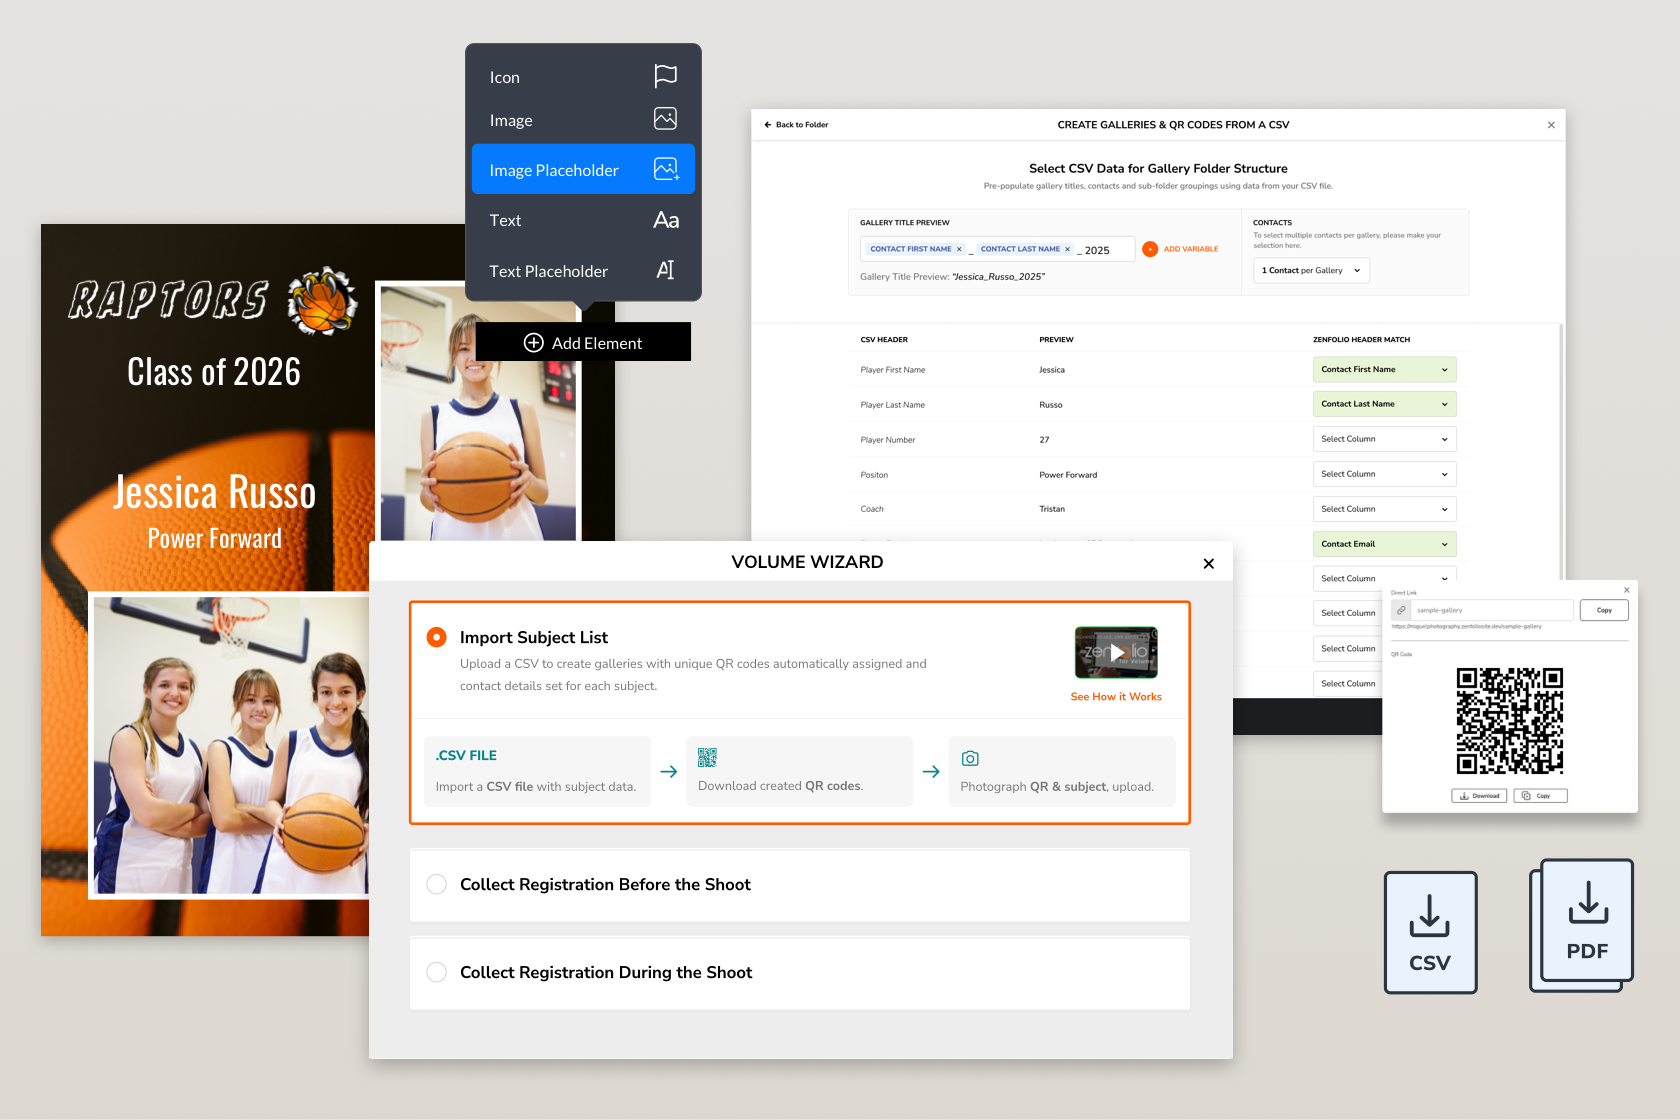Click the link icon in the Direct Link popup
The image size is (1680, 1120).
1400,610
